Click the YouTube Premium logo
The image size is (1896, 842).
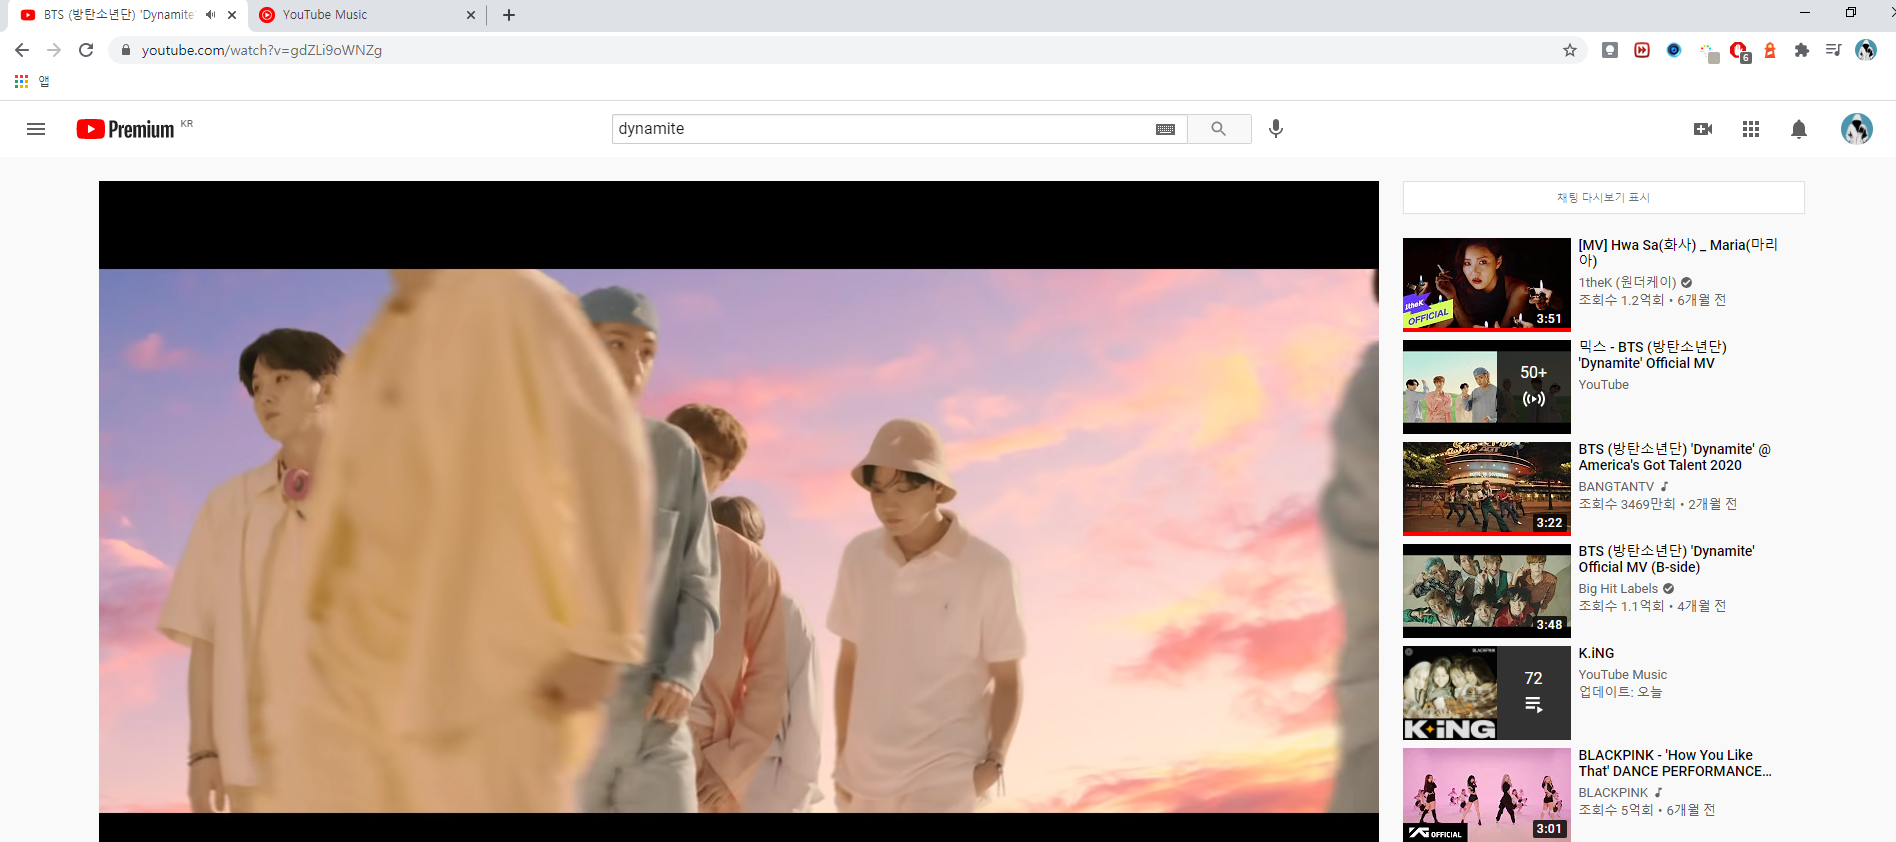126,129
